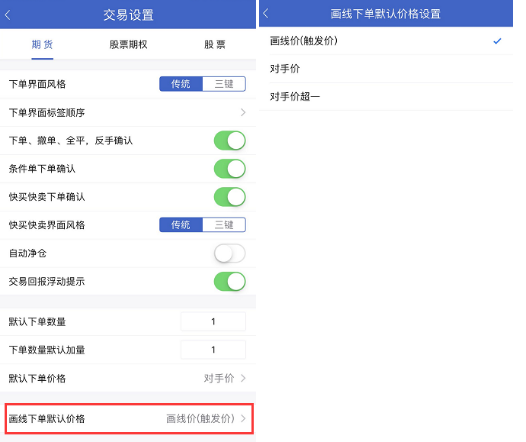Image resolution: width=526 pixels, height=442 pixels.
Task: Go back from 交易设置 screen
Action: [8, 15]
